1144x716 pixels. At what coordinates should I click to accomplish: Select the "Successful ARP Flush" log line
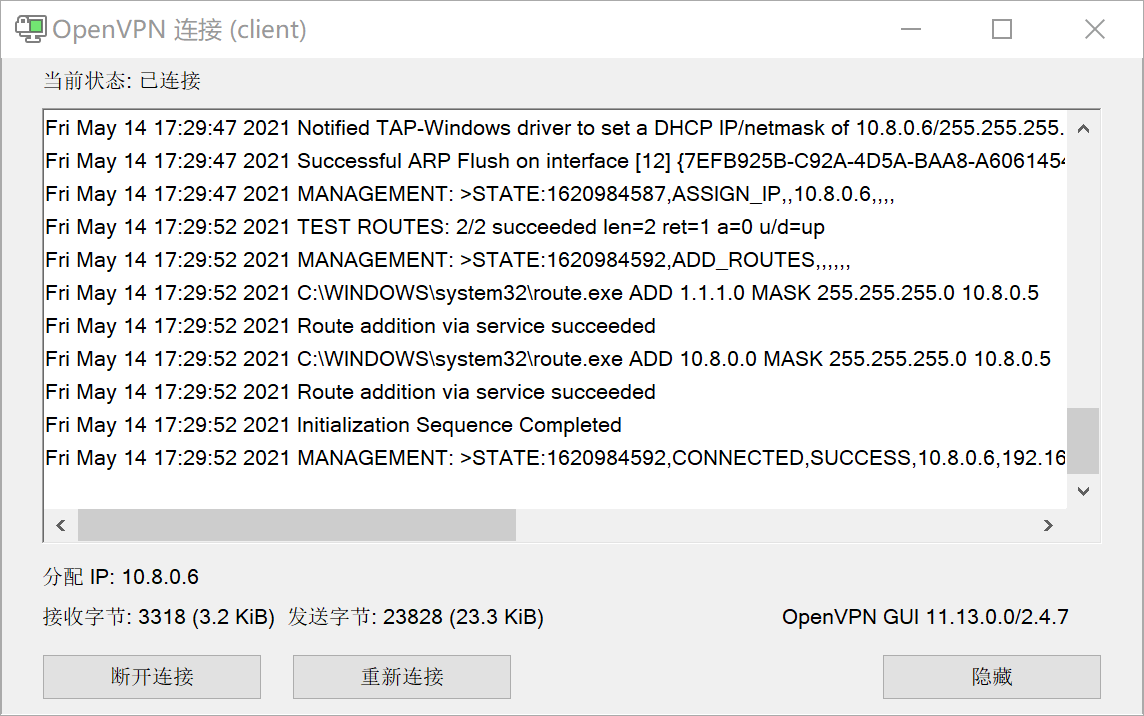555,161
